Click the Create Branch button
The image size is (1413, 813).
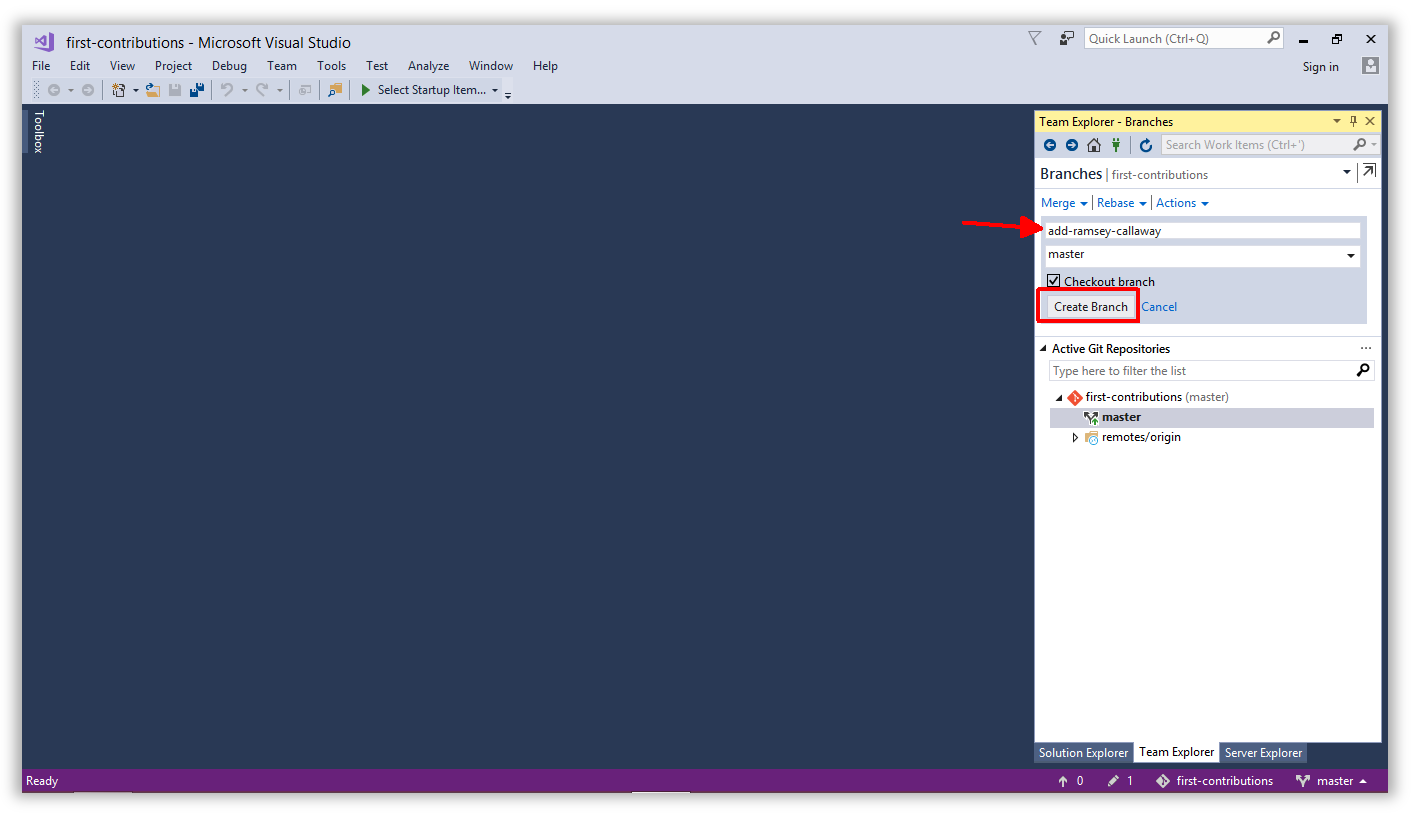1088,306
